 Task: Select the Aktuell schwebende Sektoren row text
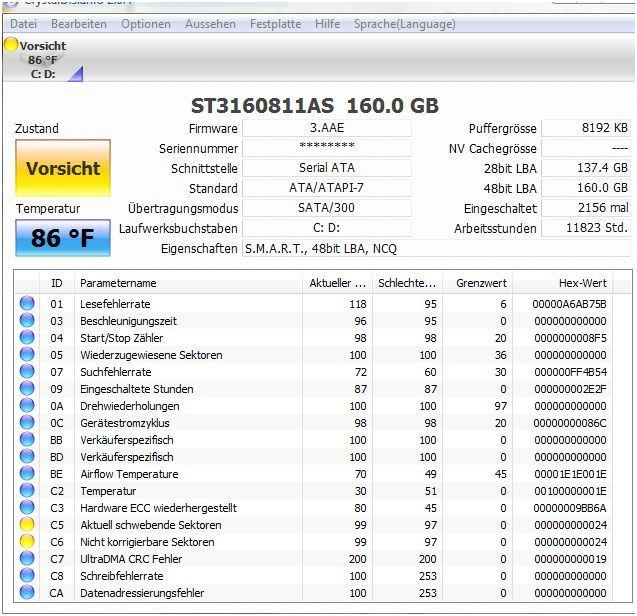pos(151,525)
